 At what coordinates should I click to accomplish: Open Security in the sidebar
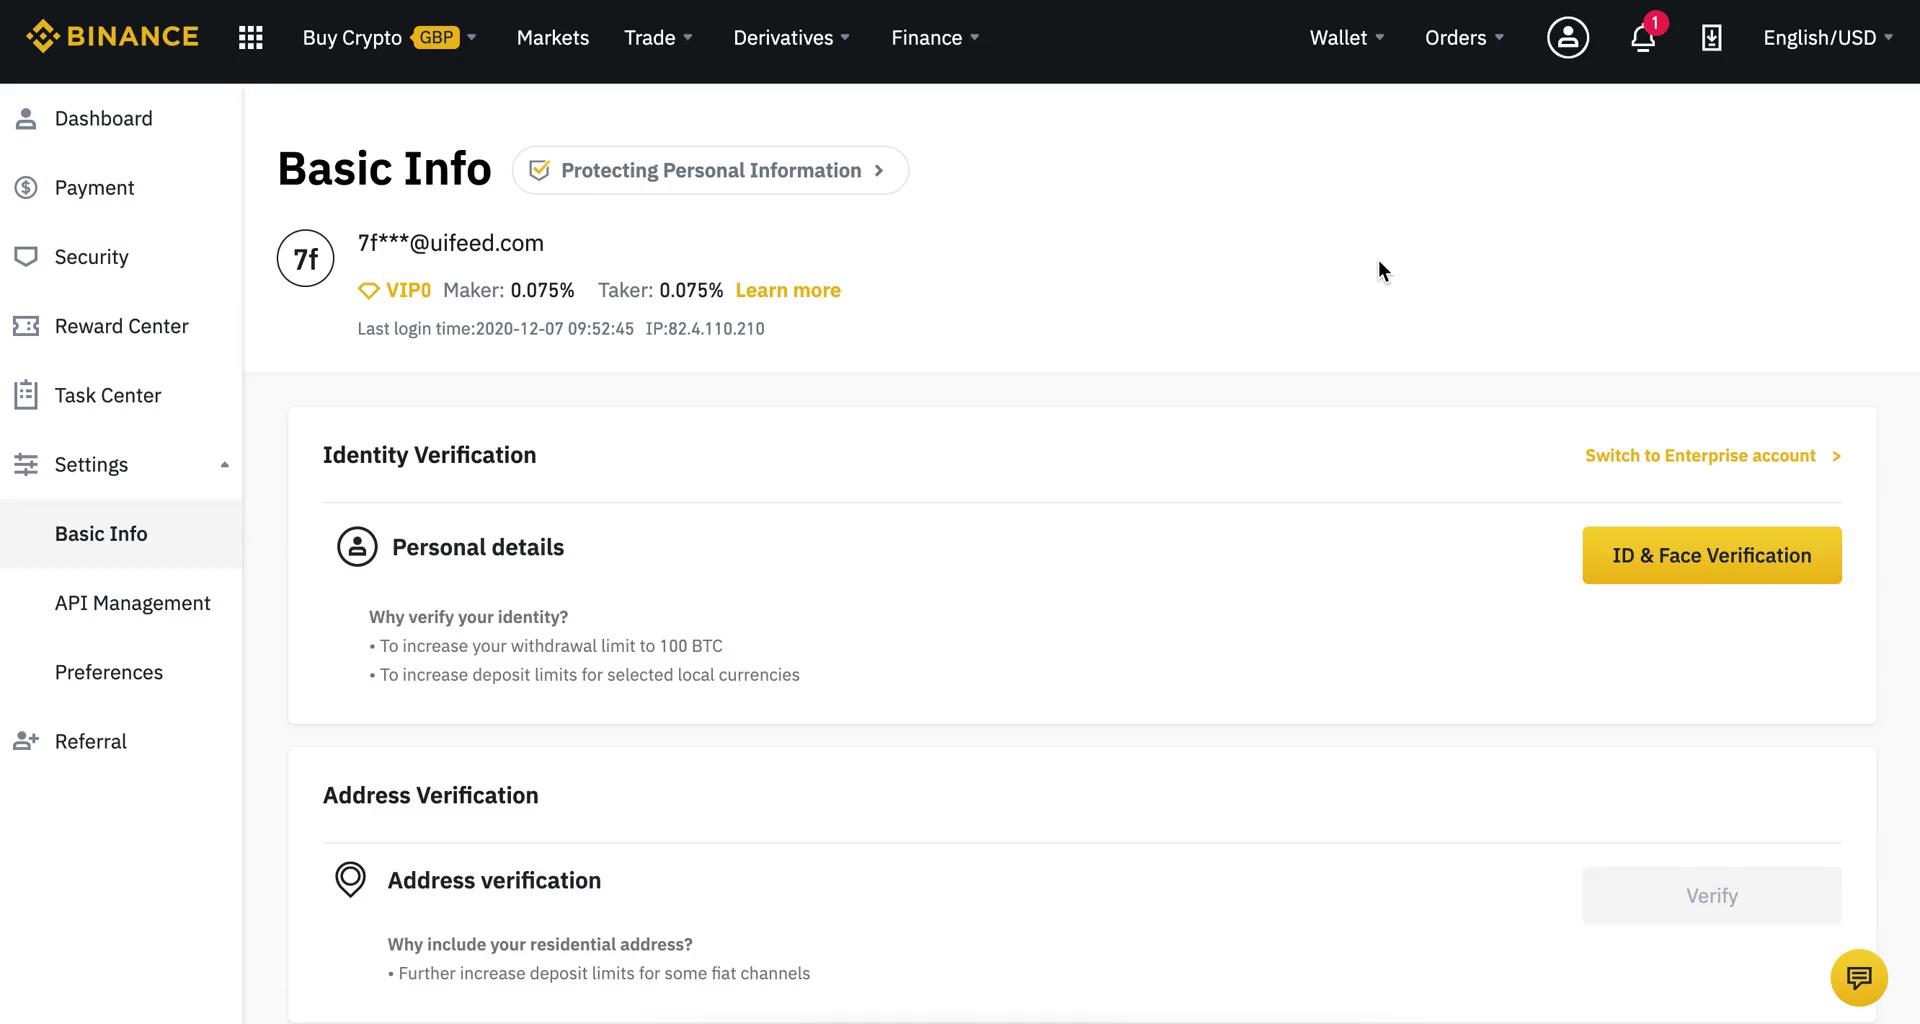click(x=121, y=257)
